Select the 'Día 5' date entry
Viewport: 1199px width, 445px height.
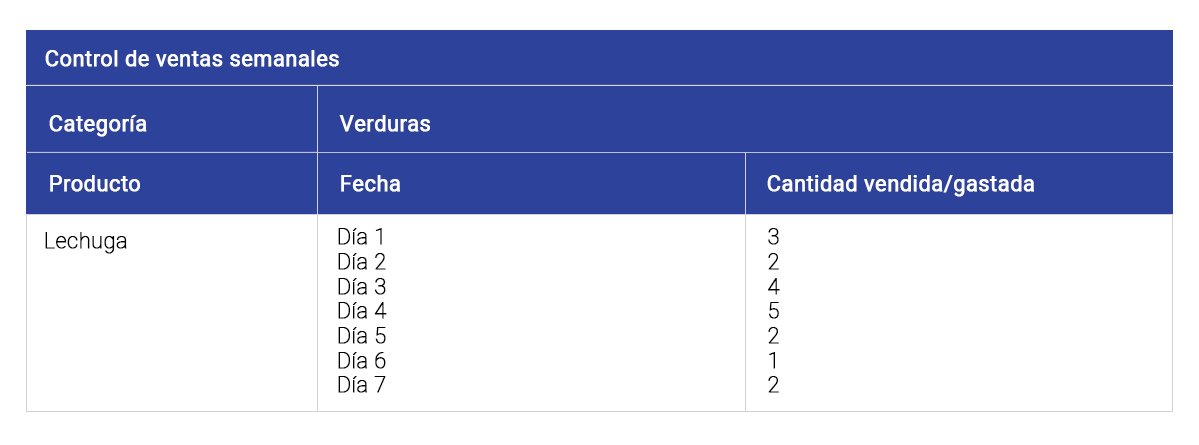(x=362, y=336)
